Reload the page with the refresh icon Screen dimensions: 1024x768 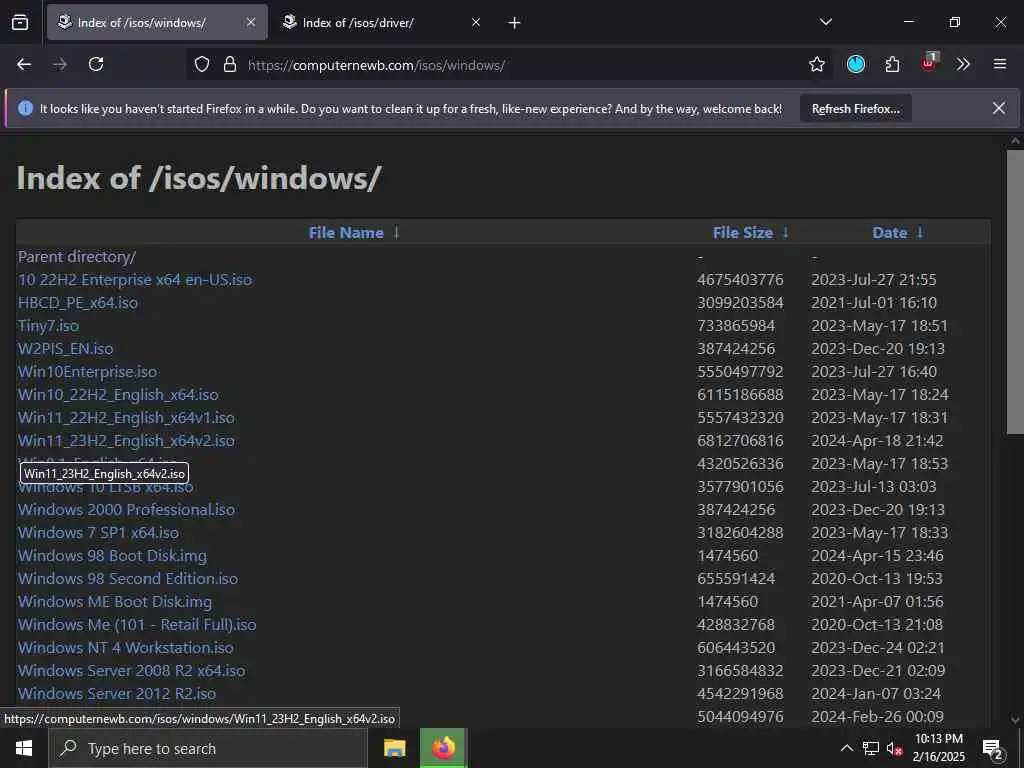pyautogui.click(x=96, y=64)
